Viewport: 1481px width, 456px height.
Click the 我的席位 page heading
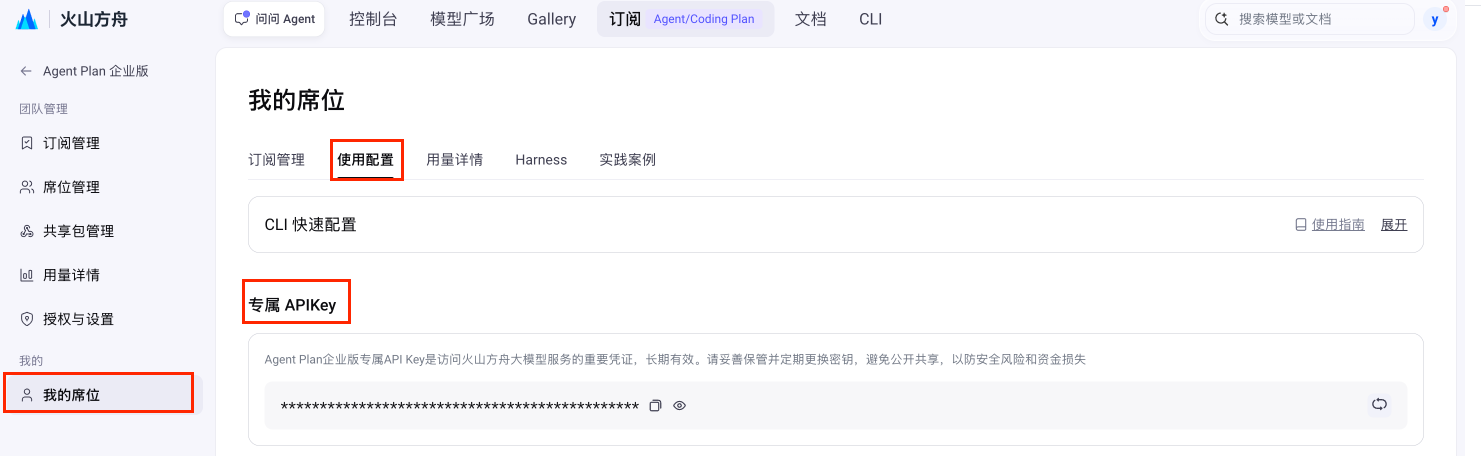(296, 100)
